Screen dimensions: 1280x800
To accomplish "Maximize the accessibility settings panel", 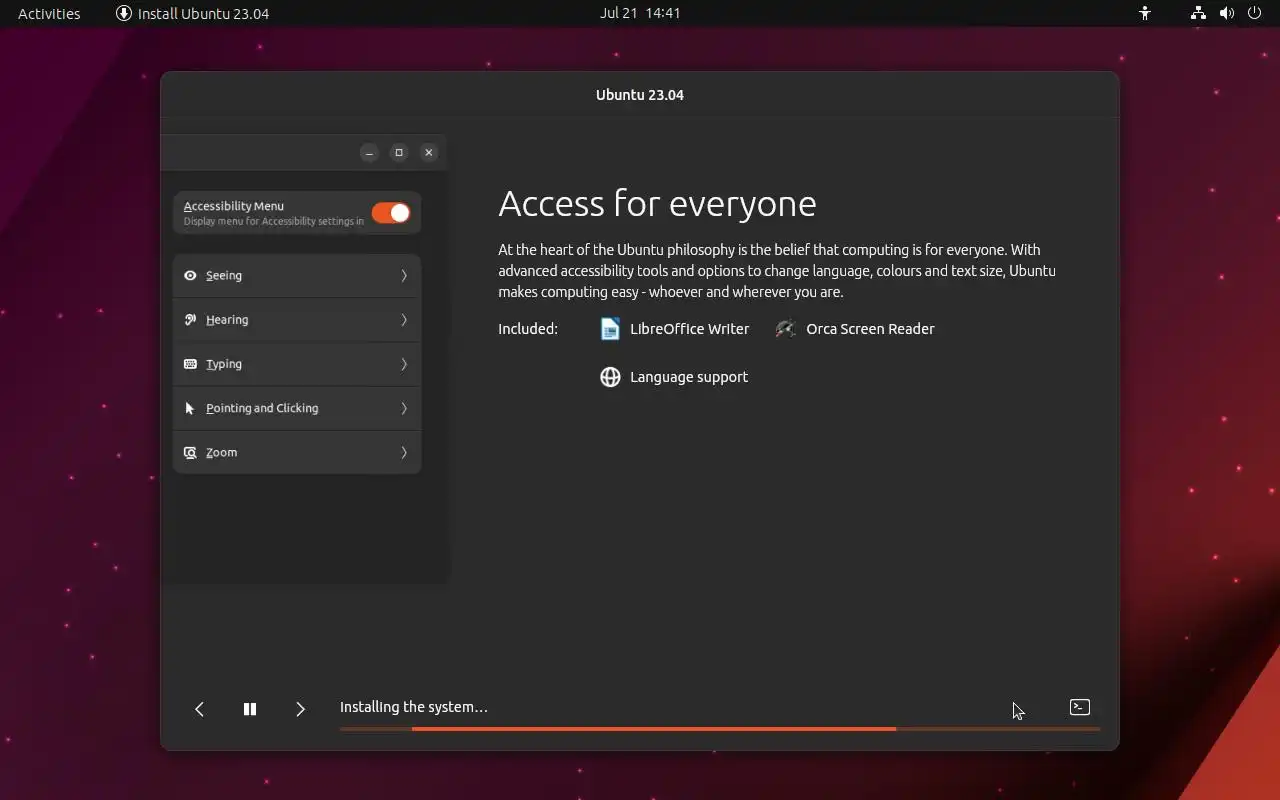I will [x=399, y=153].
